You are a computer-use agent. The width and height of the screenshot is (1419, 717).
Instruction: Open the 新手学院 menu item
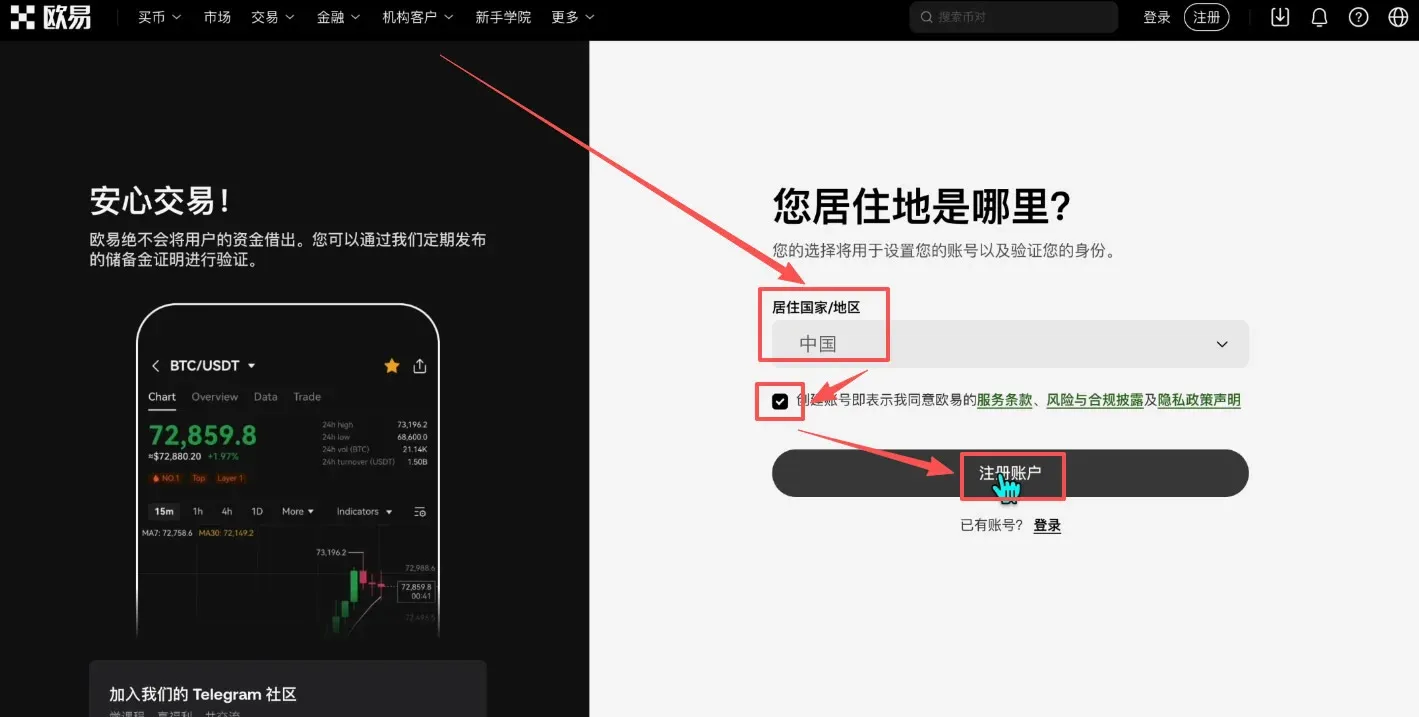pos(503,17)
